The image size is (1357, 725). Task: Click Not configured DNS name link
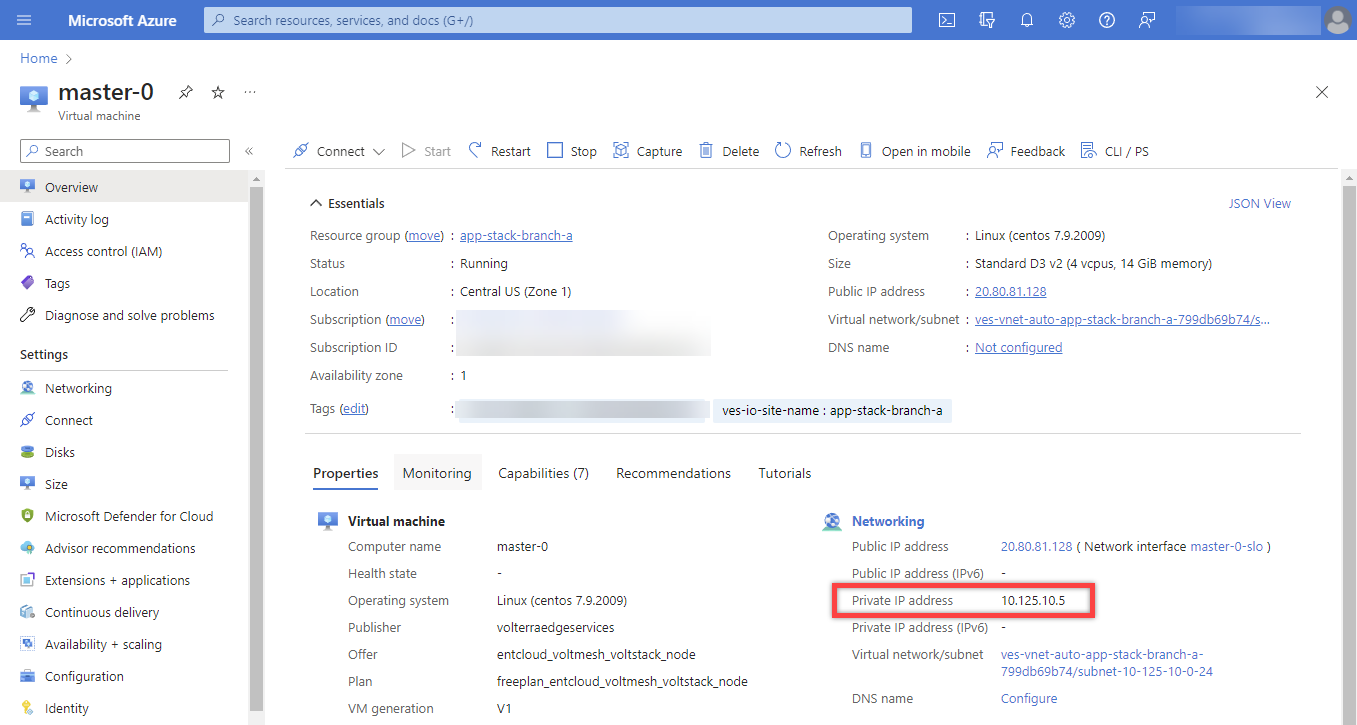click(x=1018, y=348)
